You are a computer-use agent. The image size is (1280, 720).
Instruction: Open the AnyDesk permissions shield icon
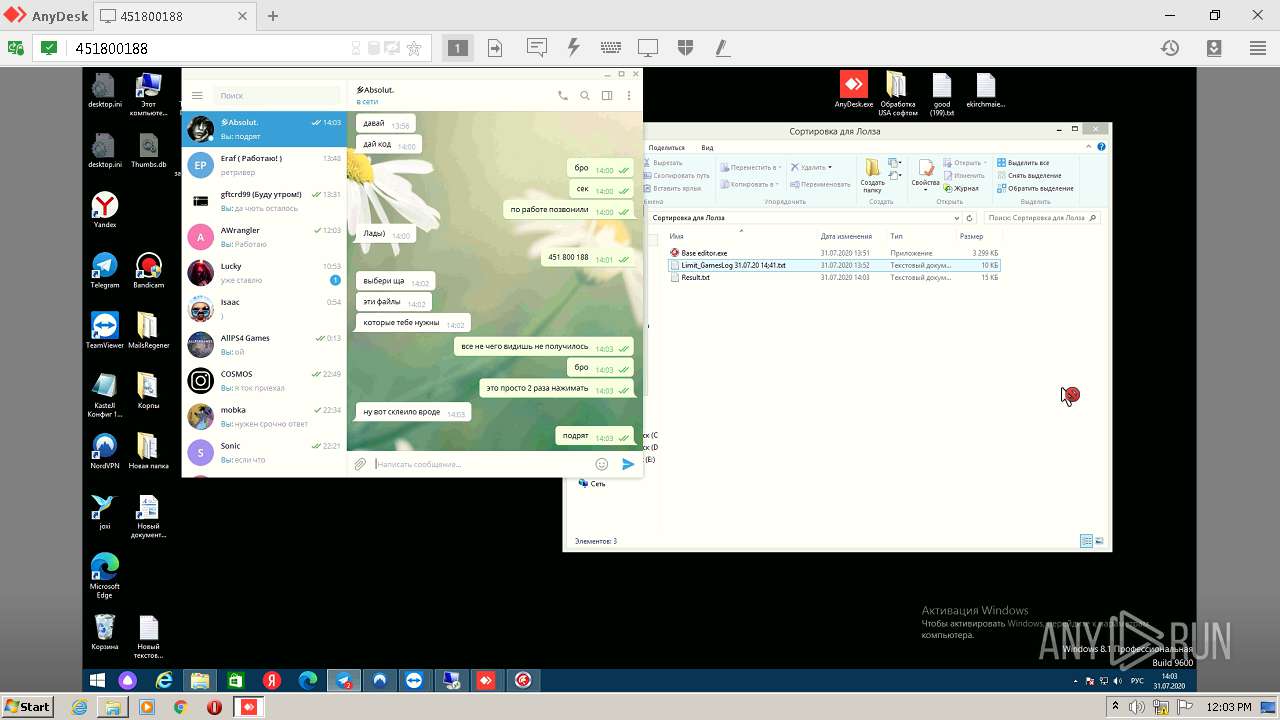[x=685, y=48]
